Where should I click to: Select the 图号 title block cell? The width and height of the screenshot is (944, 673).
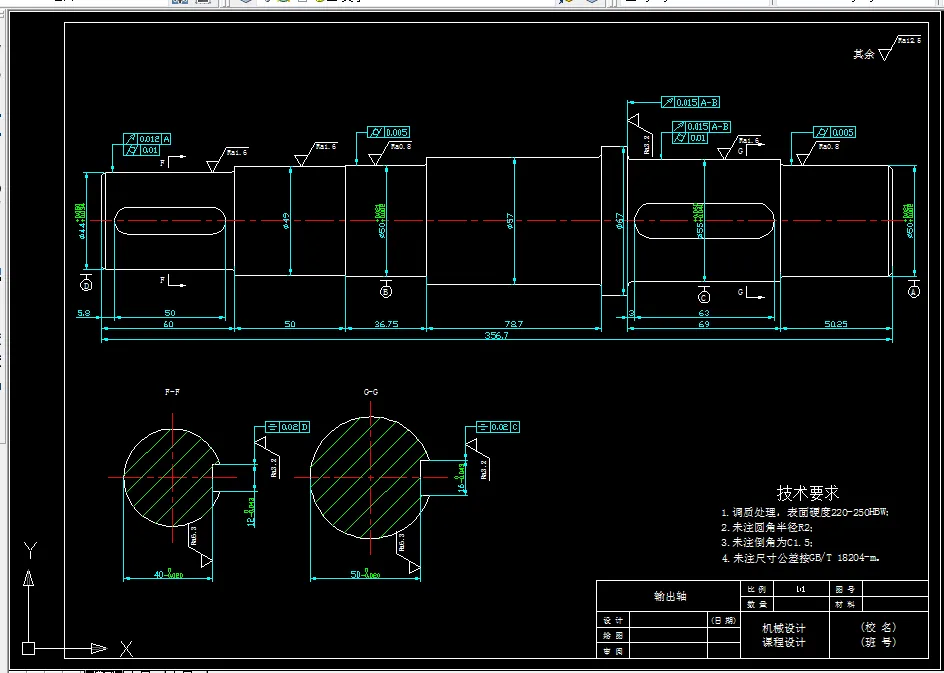[x=845, y=589]
